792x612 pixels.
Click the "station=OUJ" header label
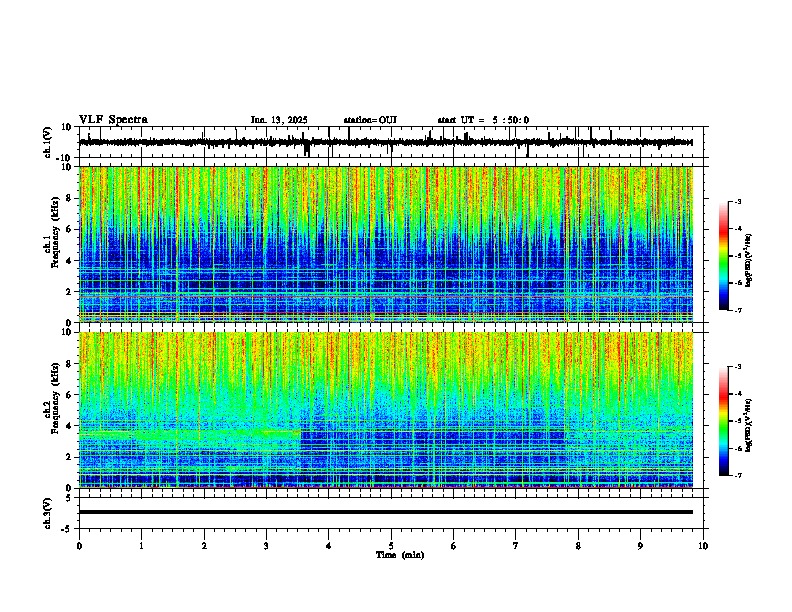point(370,120)
